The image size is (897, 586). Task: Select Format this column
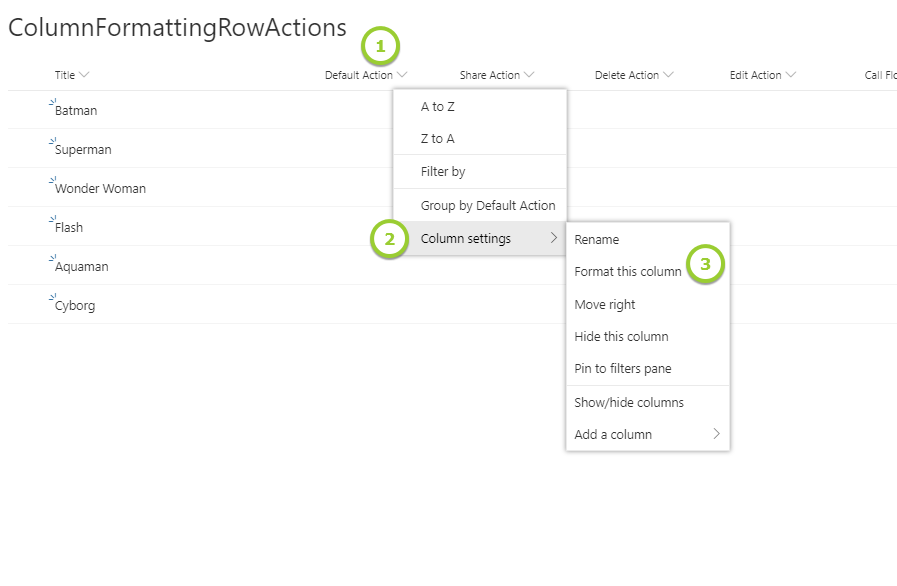(628, 272)
